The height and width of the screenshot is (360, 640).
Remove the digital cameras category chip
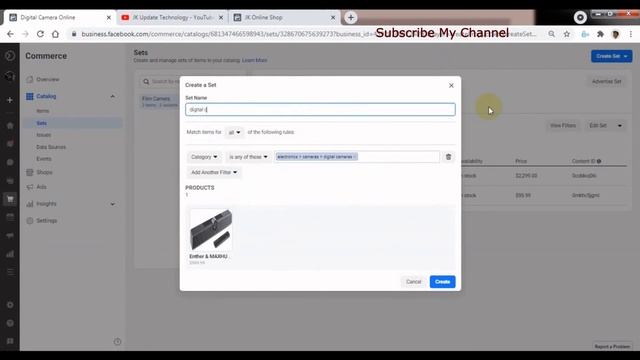[355, 157]
